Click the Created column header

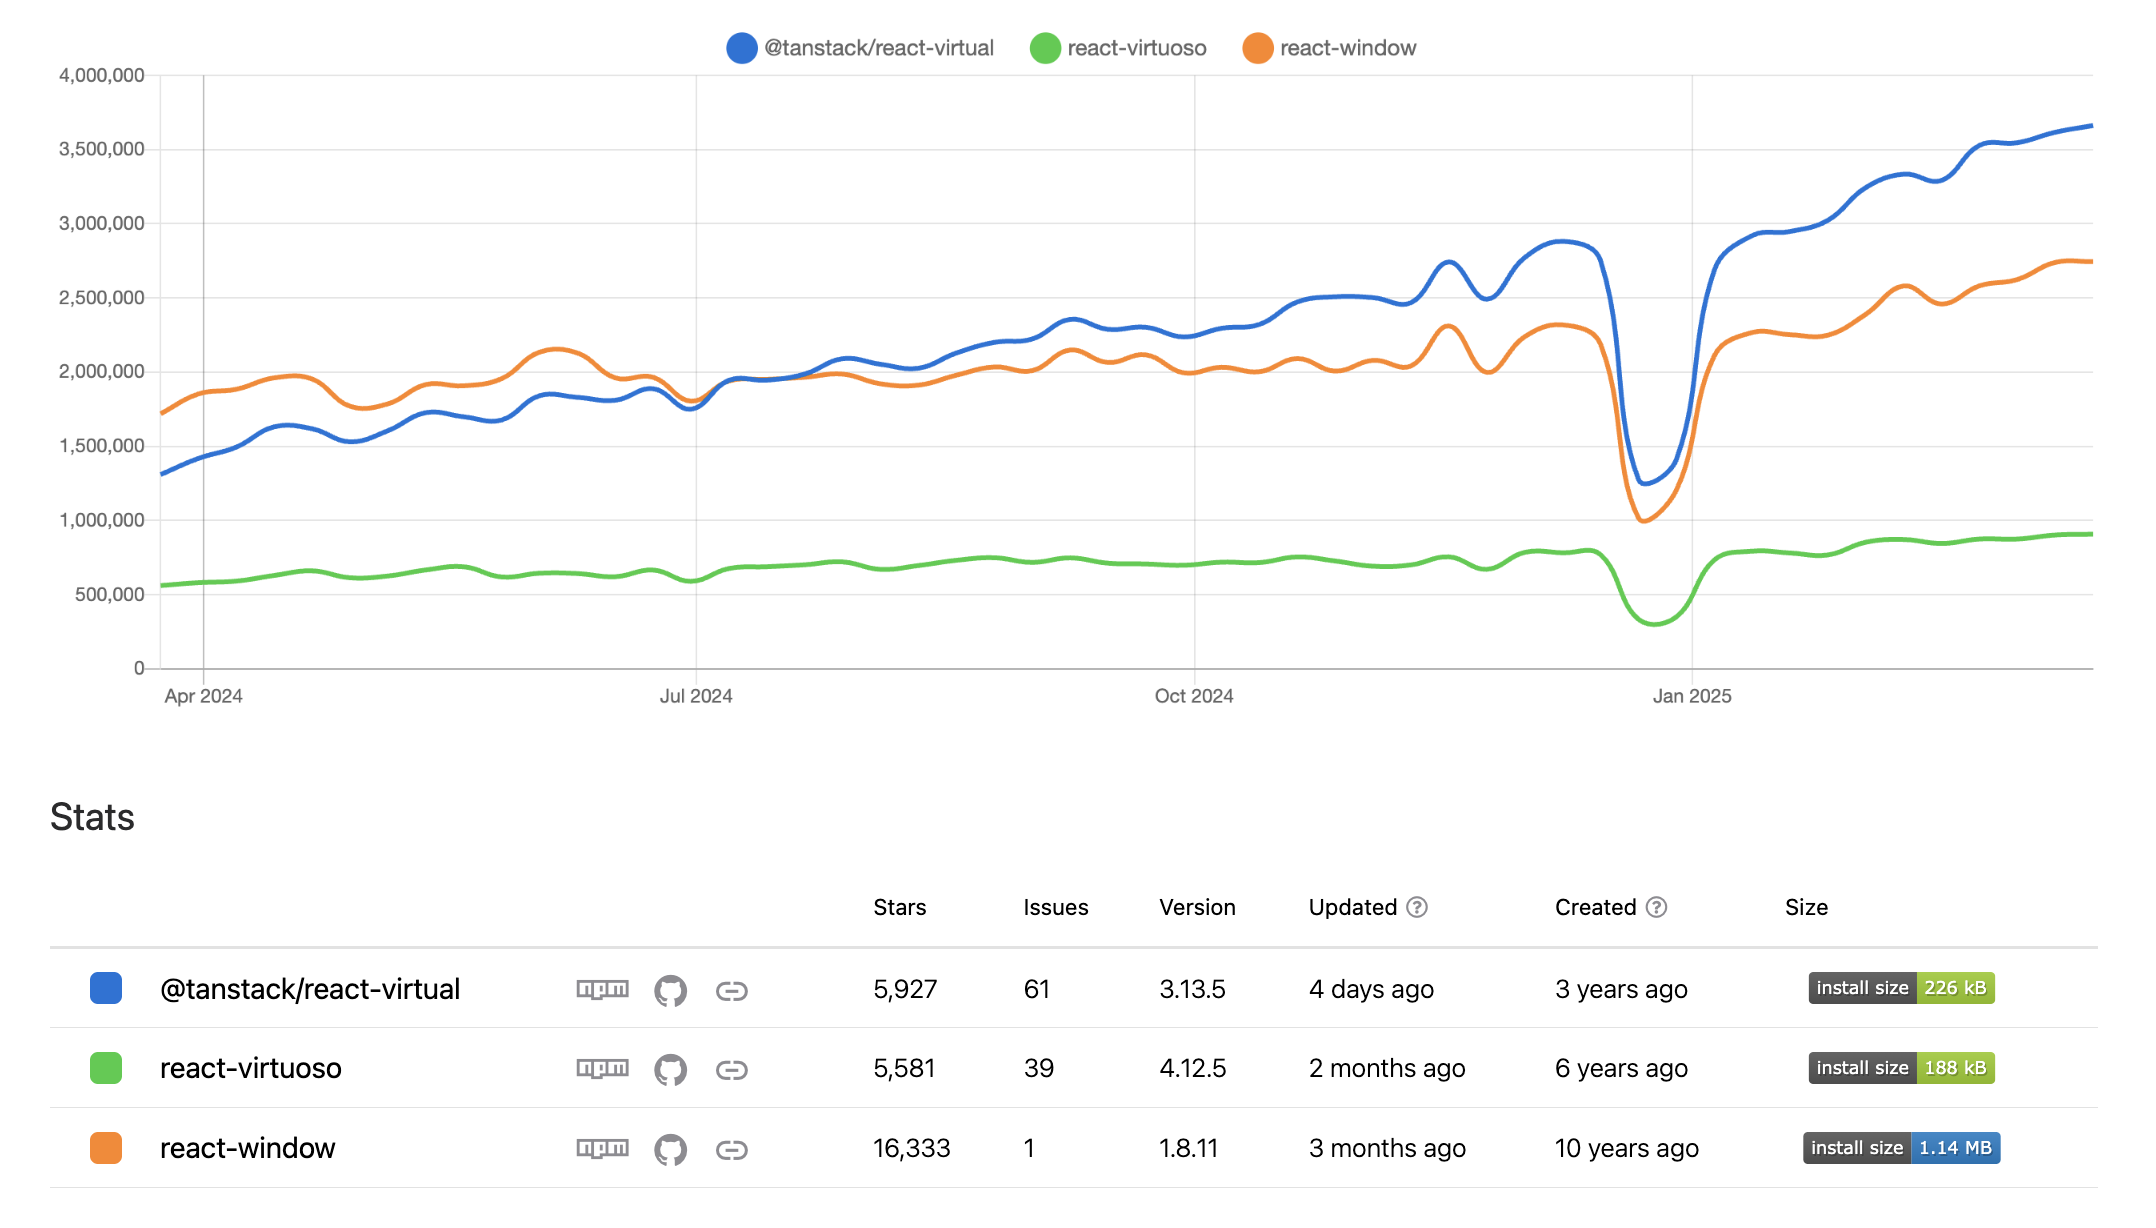1596,907
